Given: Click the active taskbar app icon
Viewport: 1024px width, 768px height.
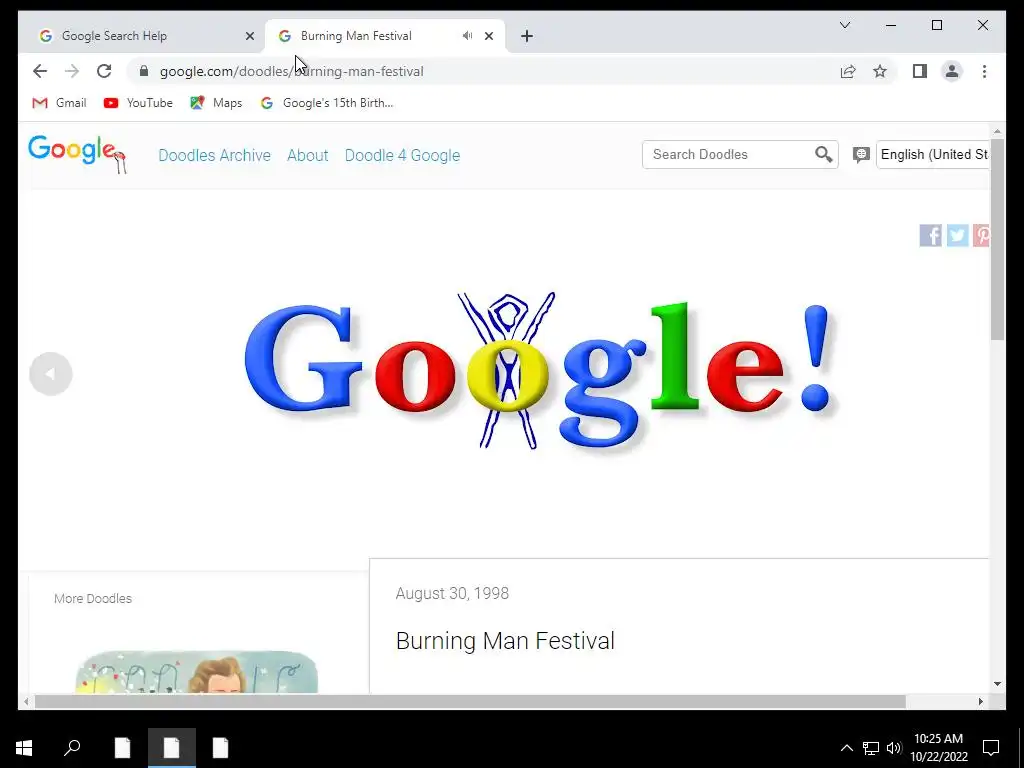Looking at the screenshot, I should coord(171,748).
